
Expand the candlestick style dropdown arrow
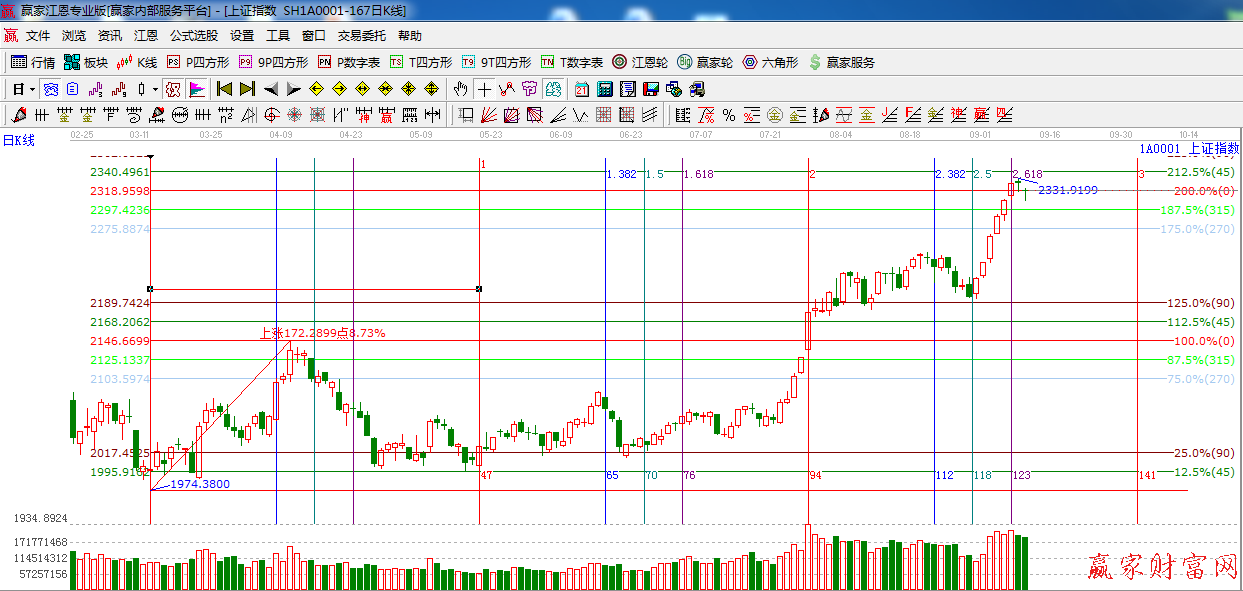[155, 89]
